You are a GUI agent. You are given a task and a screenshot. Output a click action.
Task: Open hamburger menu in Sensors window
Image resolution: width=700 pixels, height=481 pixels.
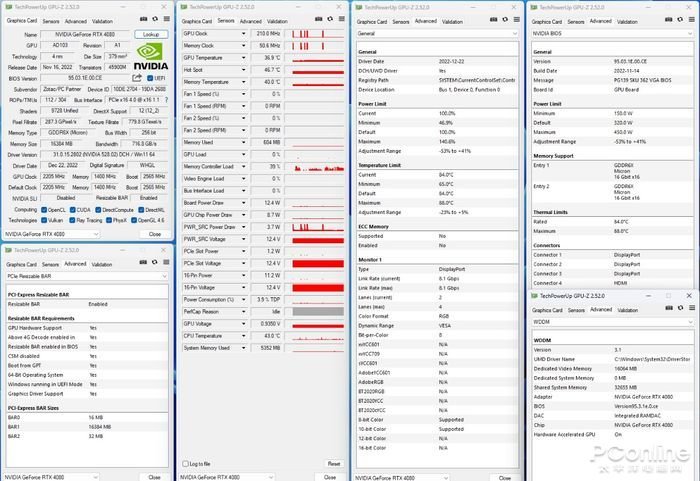[x=342, y=19]
